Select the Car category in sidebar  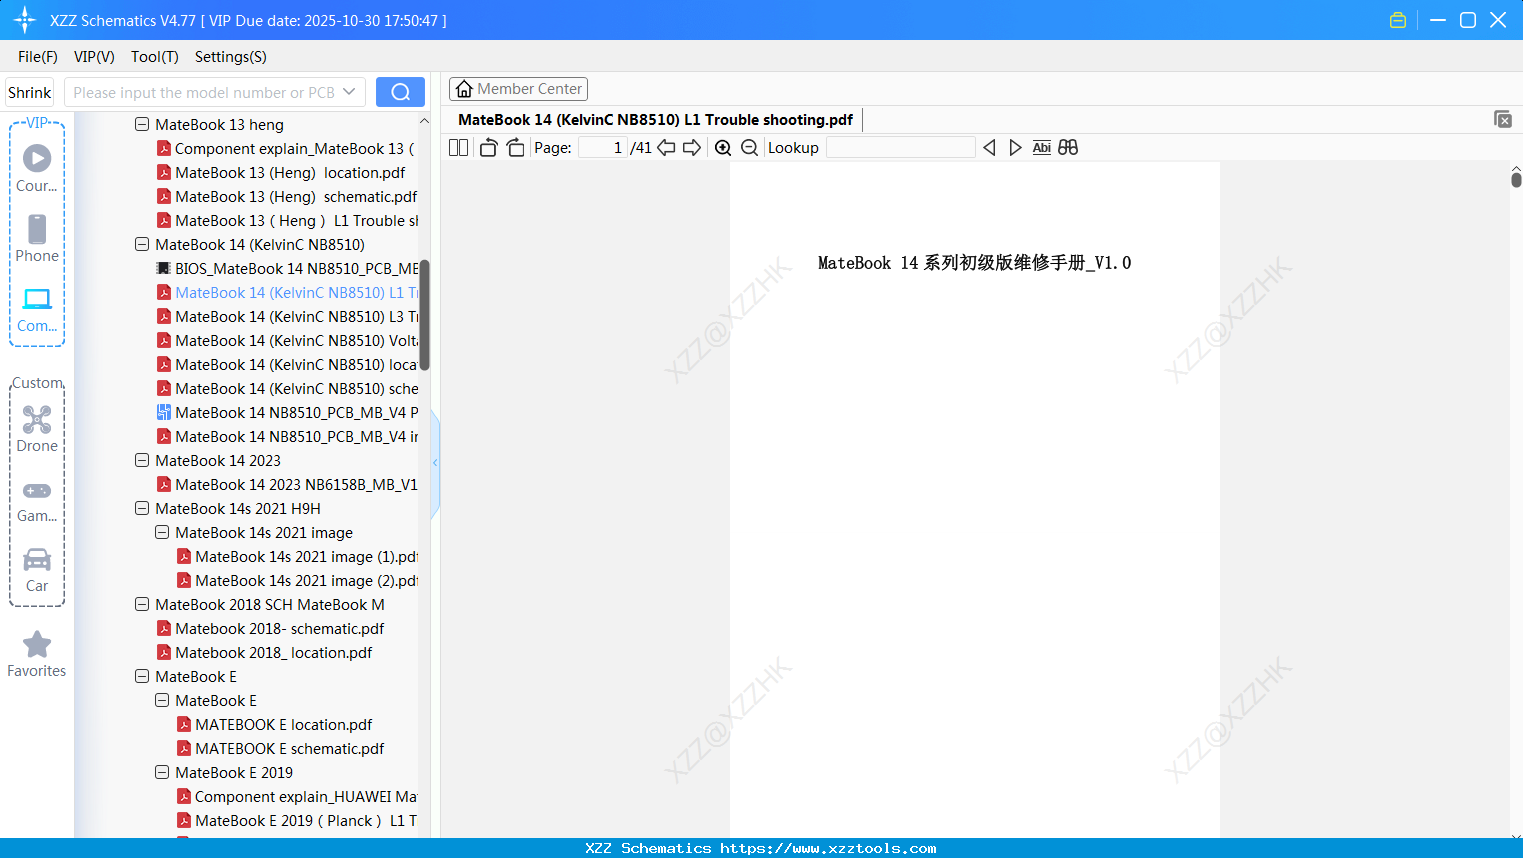pyautogui.click(x=37, y=570)
